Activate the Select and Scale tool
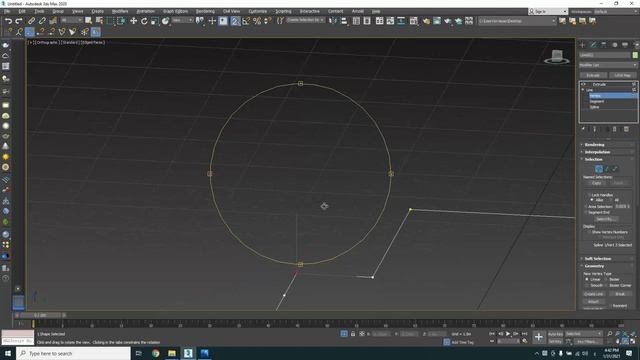The width and height of the screenshot is (640, 360). [x=155, y=21]
